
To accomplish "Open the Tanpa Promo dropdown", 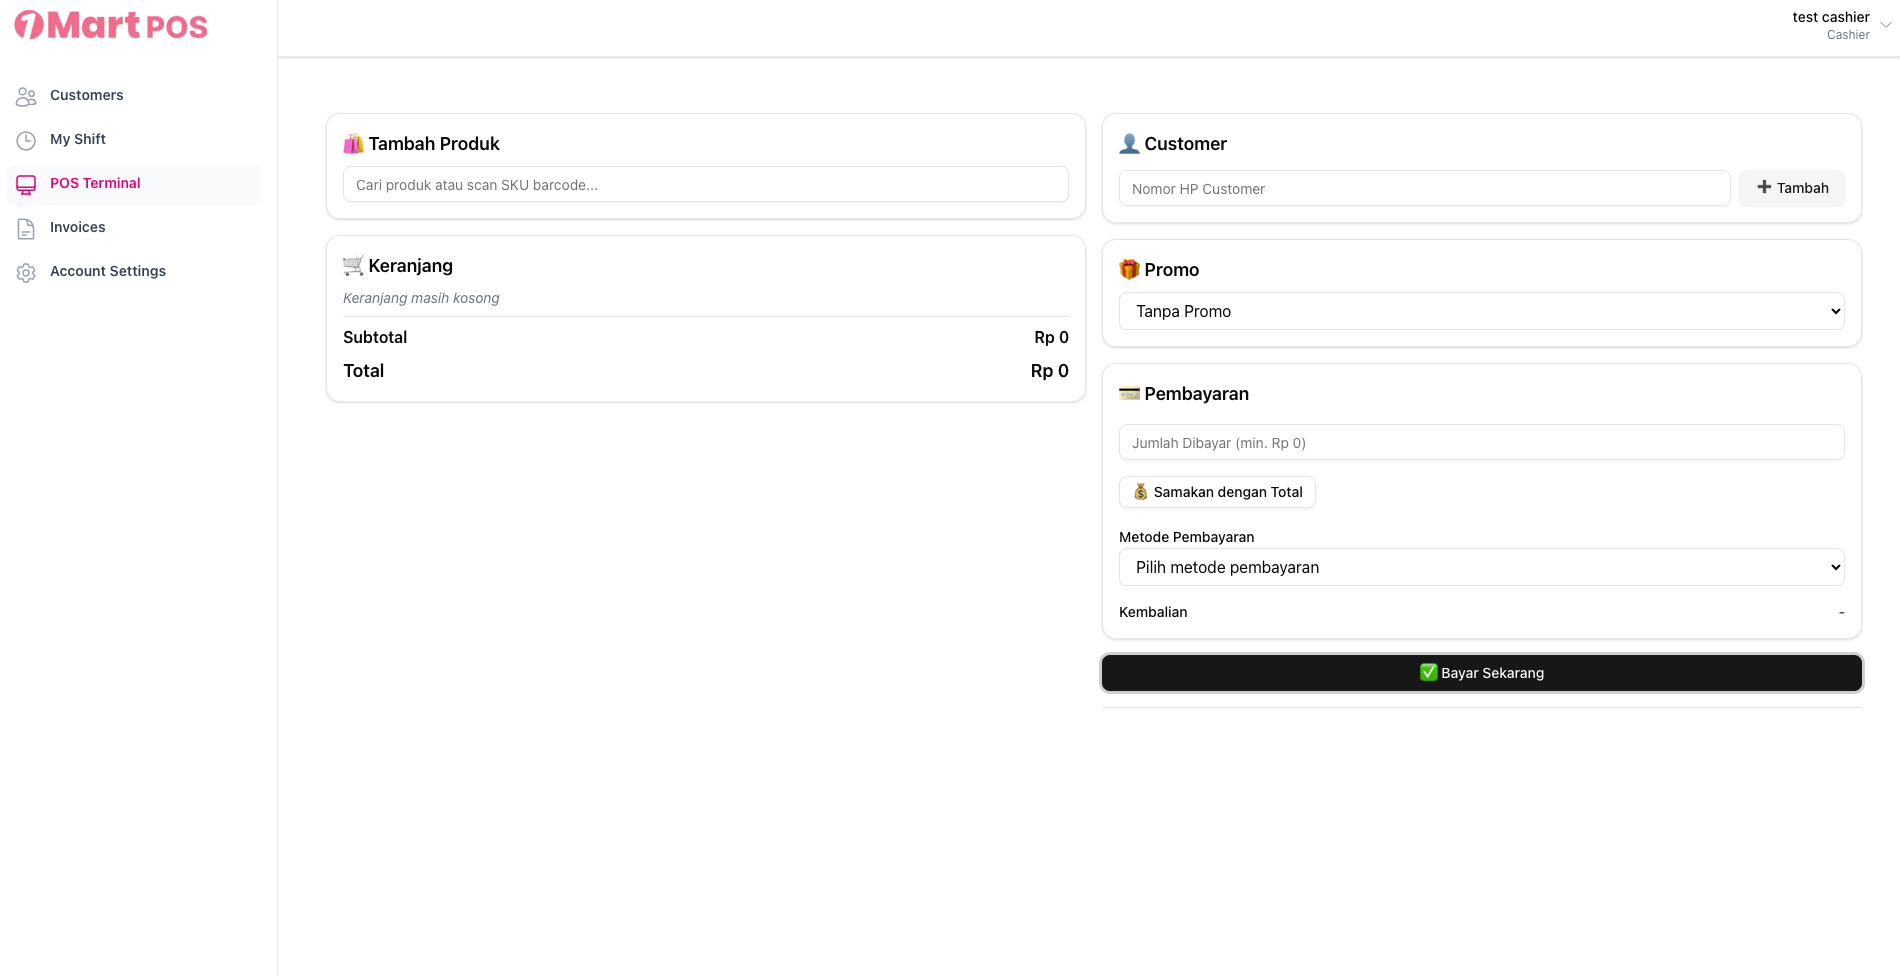I will point(1481,311).
